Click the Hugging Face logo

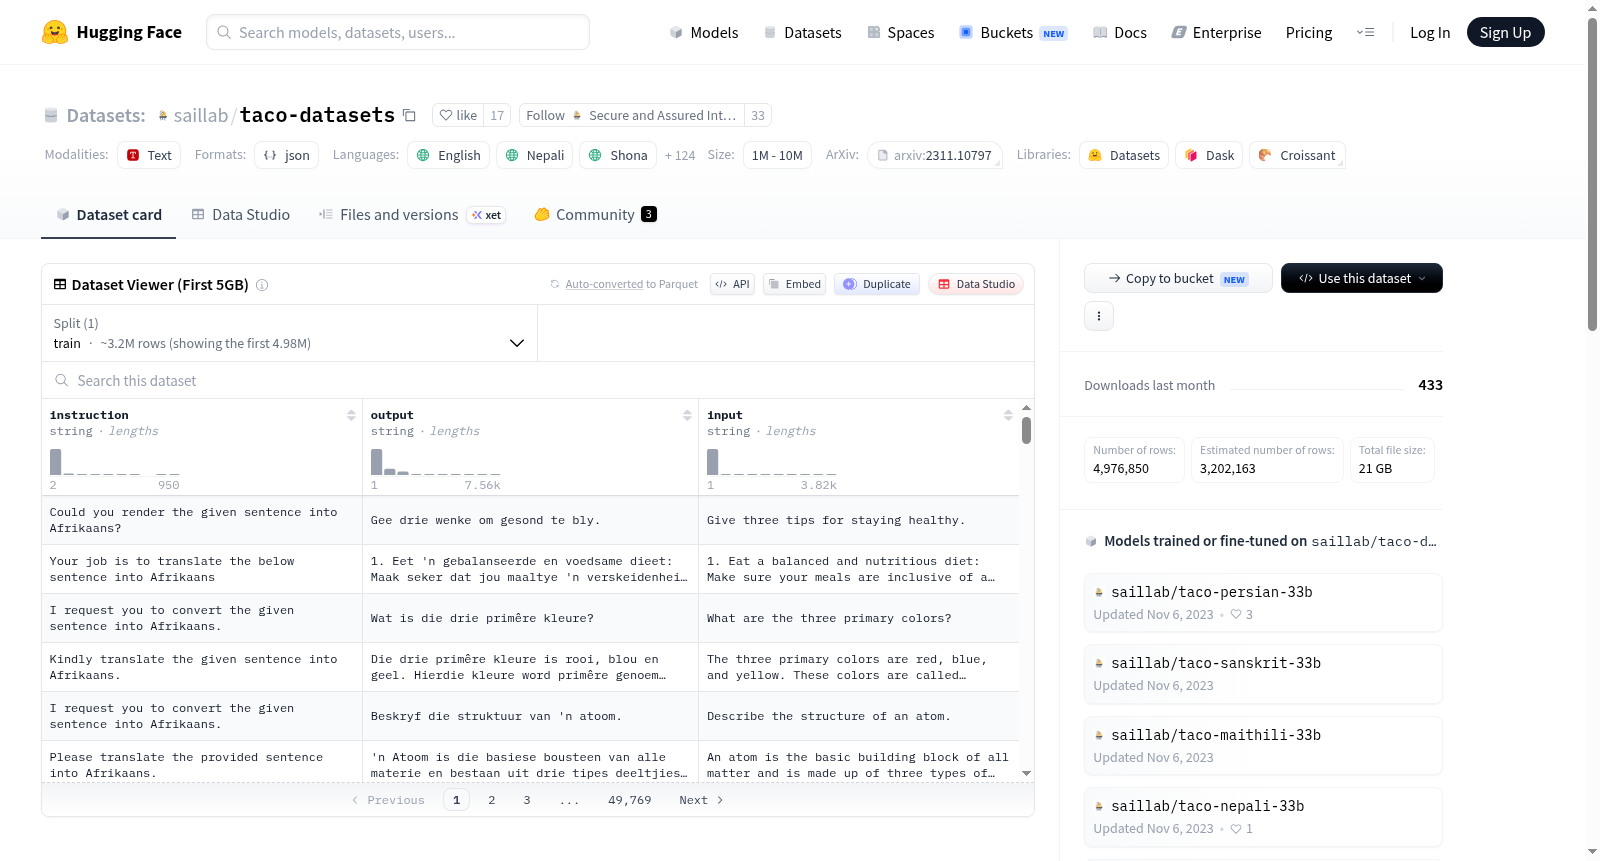coord(112,32)
